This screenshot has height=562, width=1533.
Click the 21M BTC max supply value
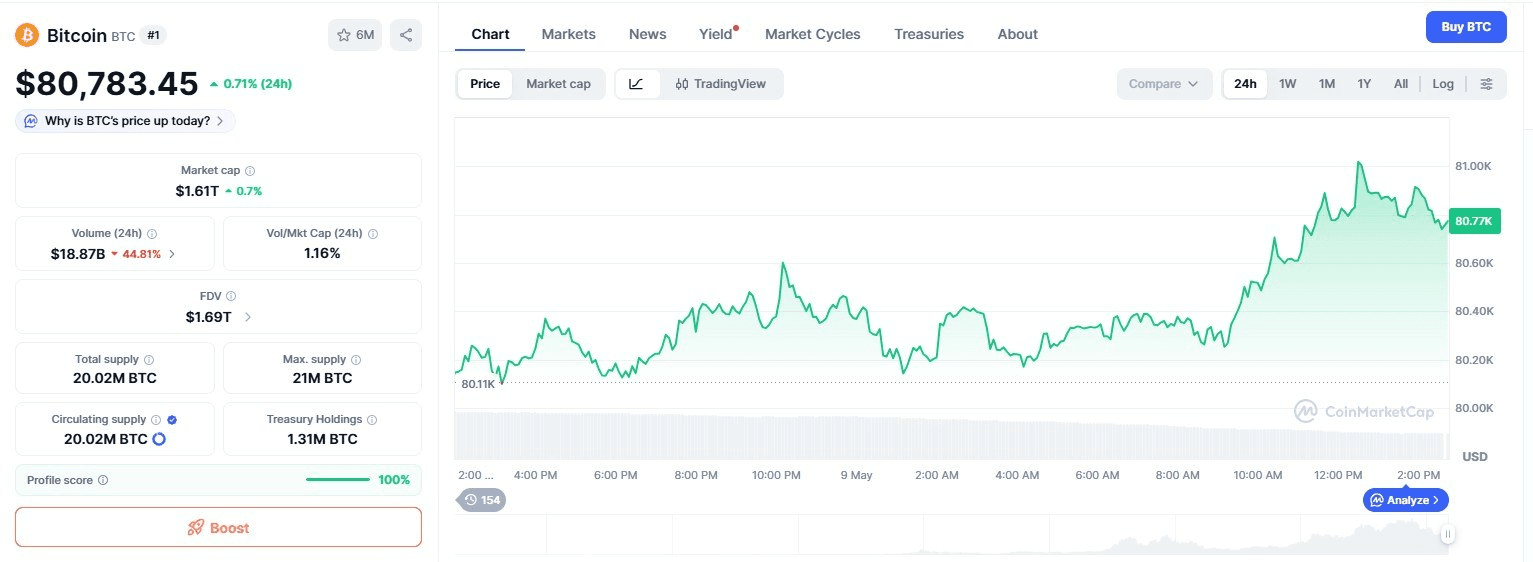click(x=322, y=378)
